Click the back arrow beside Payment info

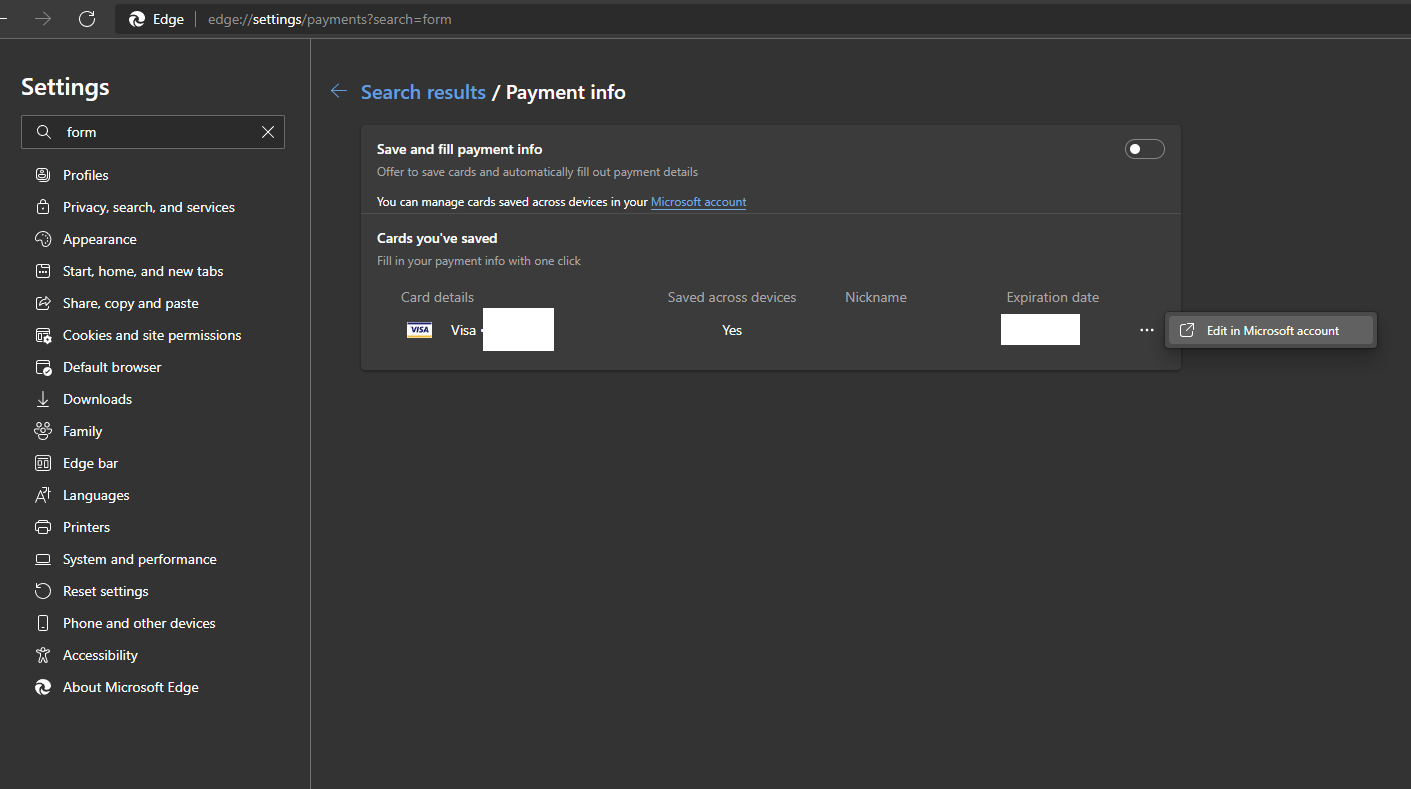pos(338,91)
